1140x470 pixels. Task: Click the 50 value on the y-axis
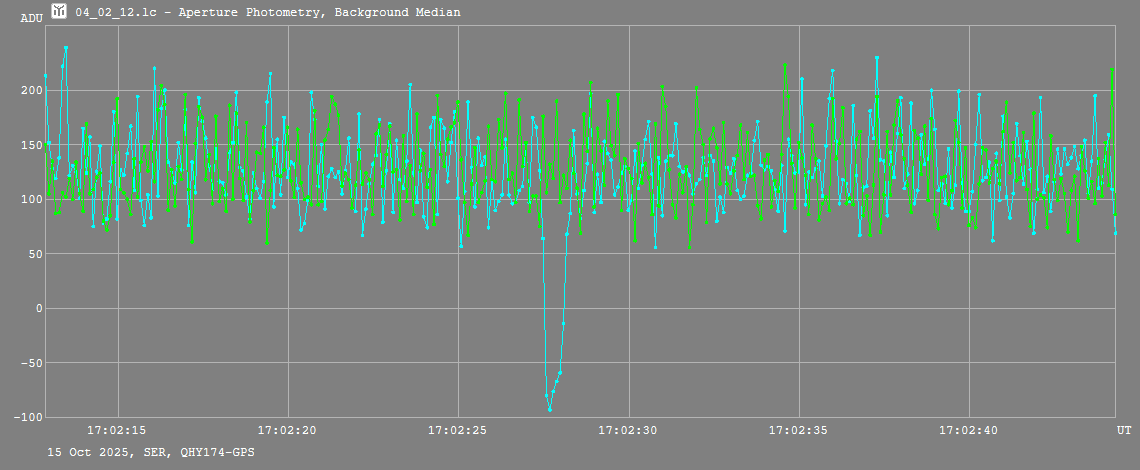click(x=35, y=254)
